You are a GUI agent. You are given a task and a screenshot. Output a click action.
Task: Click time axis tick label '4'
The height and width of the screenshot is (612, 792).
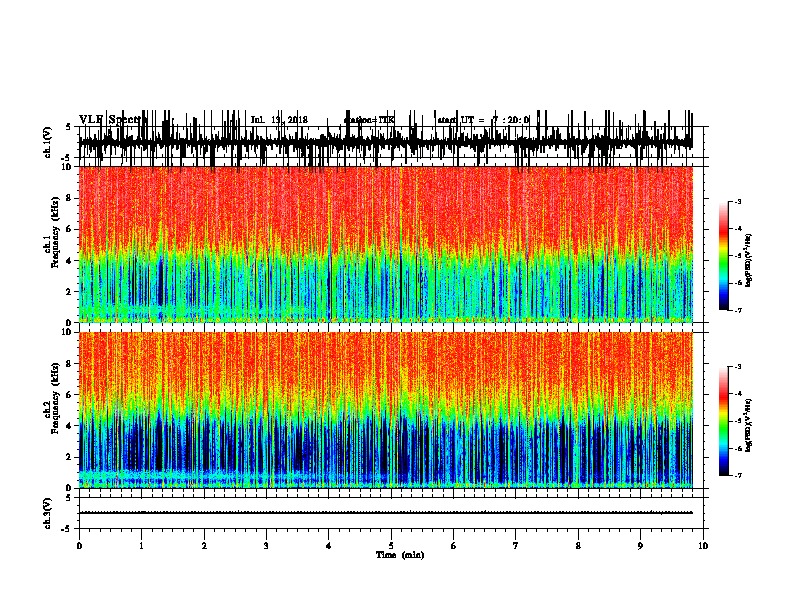329,546
